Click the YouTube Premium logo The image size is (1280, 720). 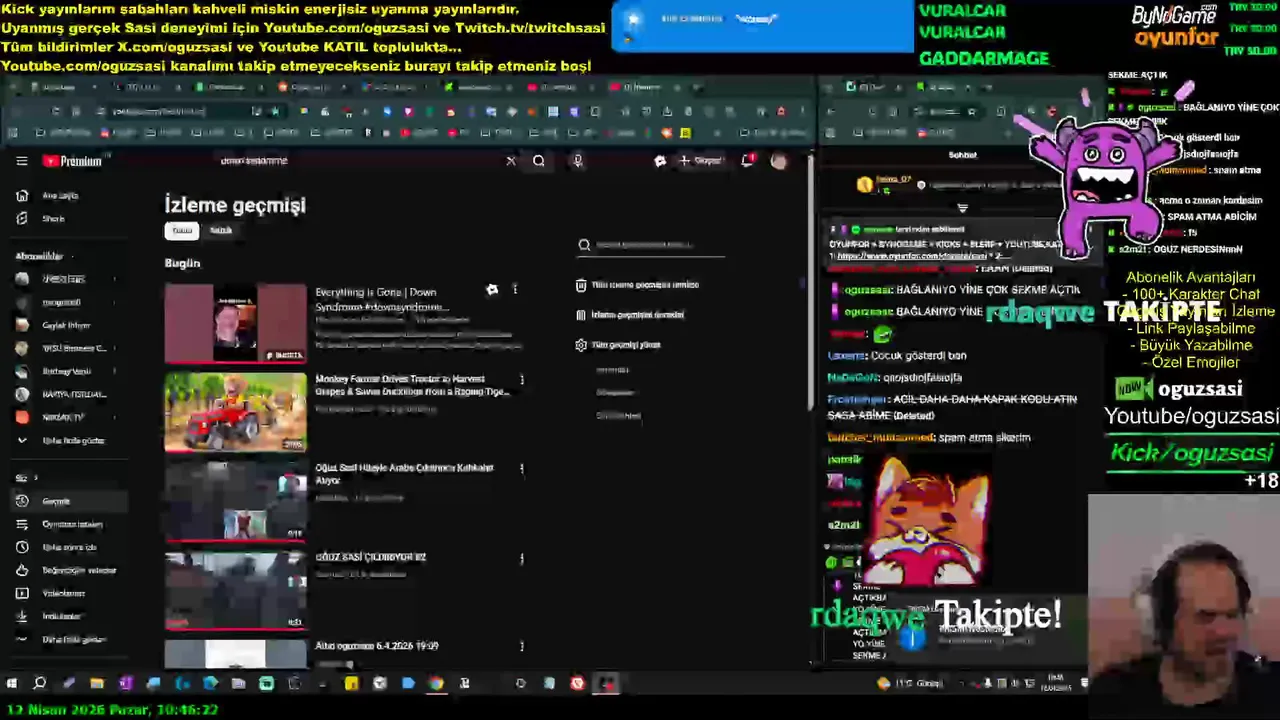coord(72,161)
